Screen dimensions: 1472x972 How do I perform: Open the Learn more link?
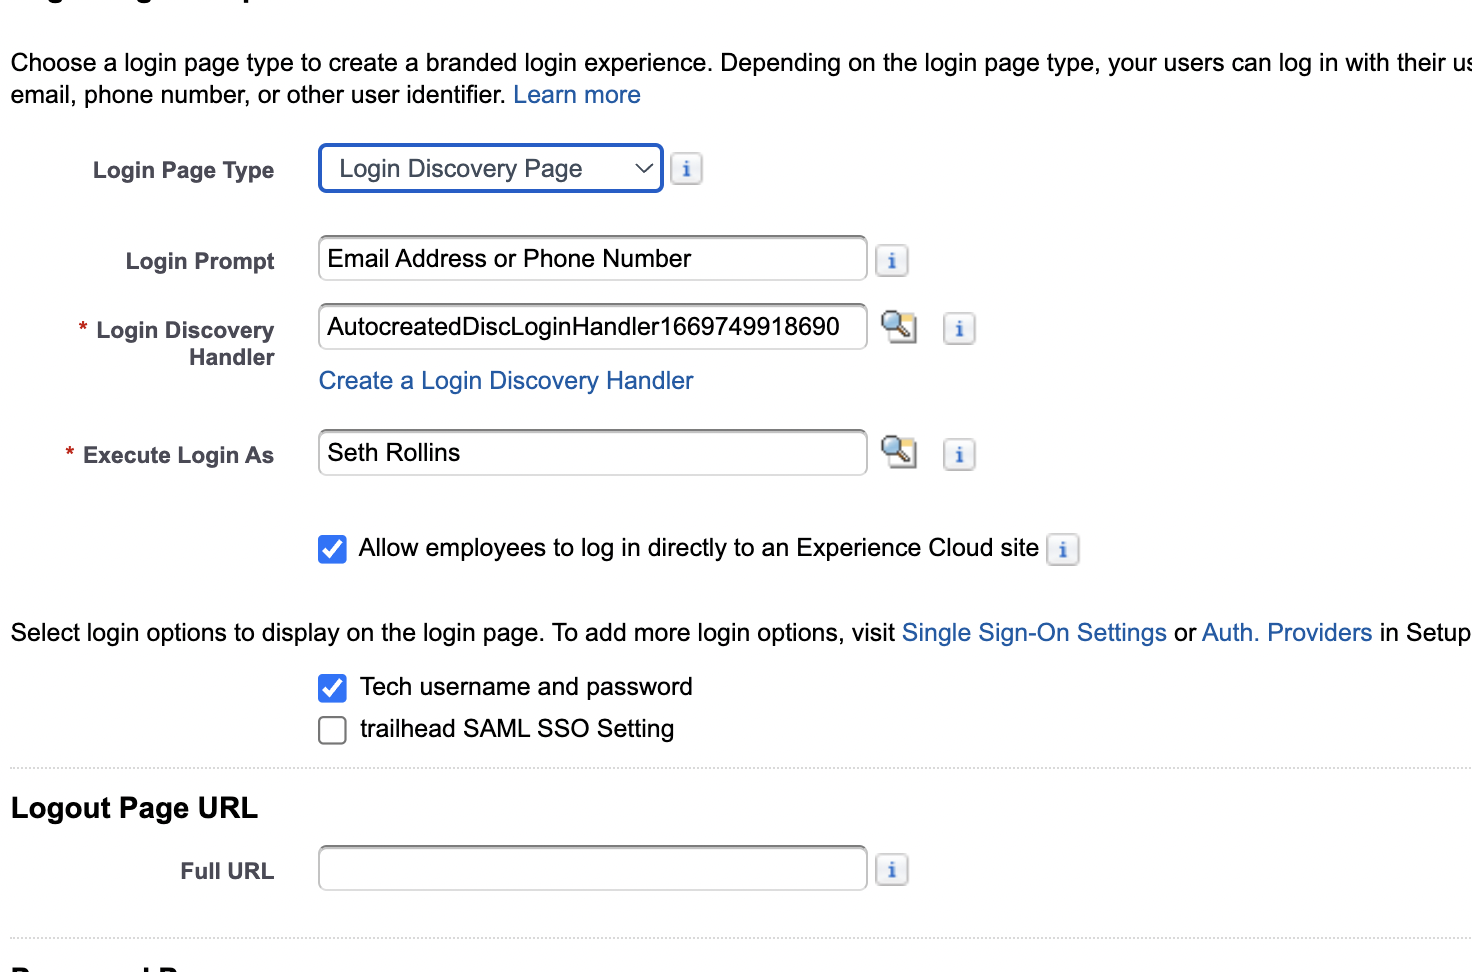576,95
